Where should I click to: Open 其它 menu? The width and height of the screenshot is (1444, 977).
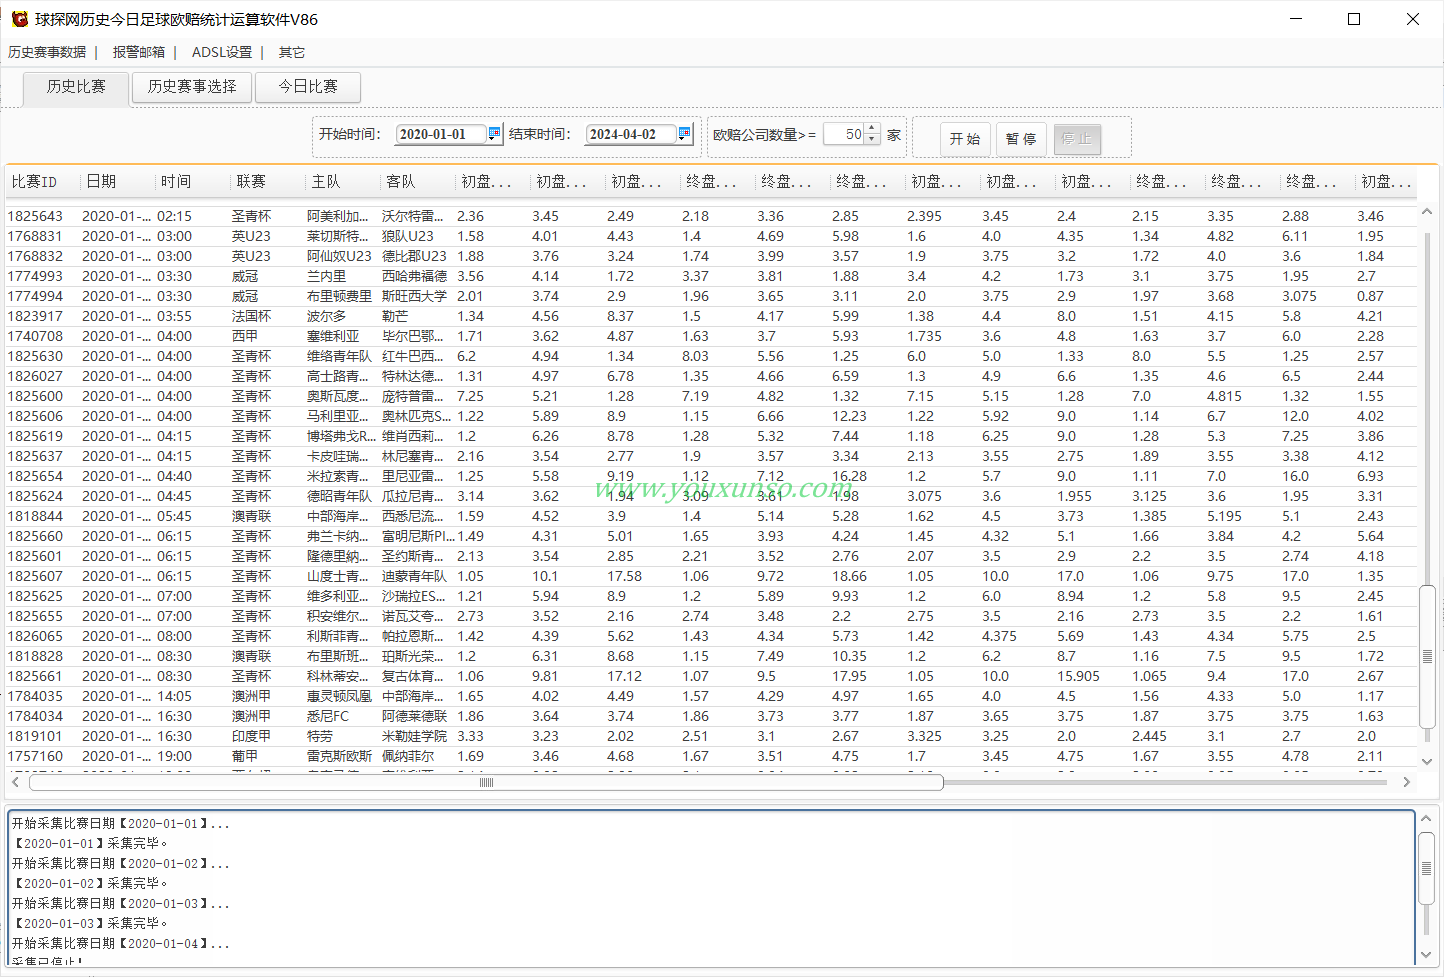point(291,52)
